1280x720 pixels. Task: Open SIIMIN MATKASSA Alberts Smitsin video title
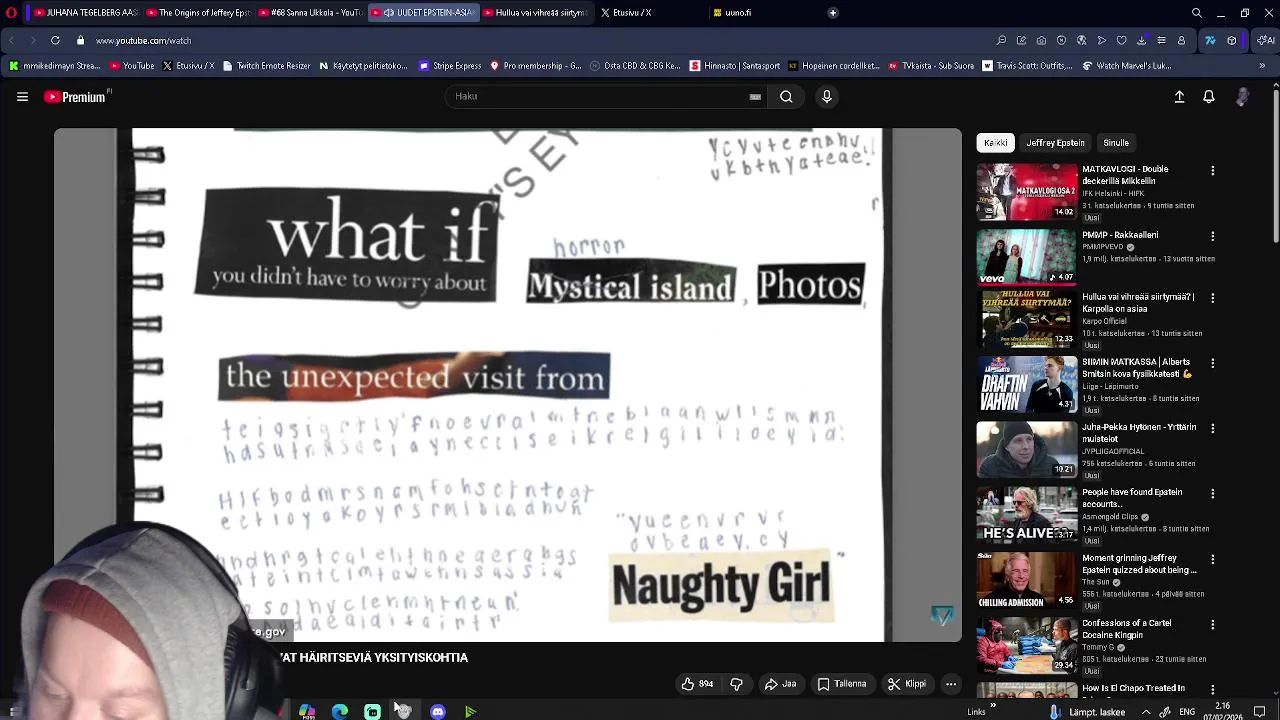(x=1138, y=368)
